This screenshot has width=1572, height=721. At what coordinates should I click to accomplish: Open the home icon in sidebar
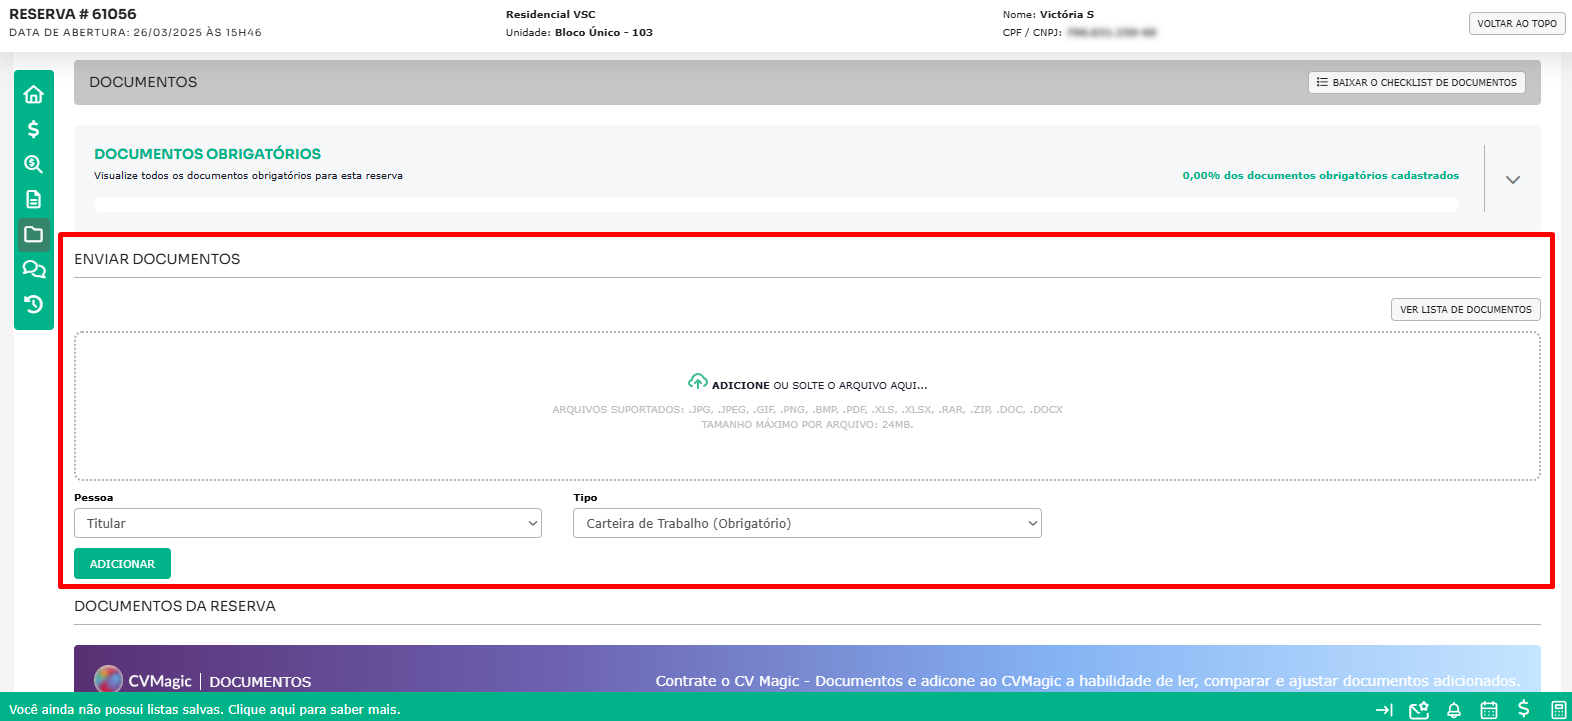tap(33, 94)
